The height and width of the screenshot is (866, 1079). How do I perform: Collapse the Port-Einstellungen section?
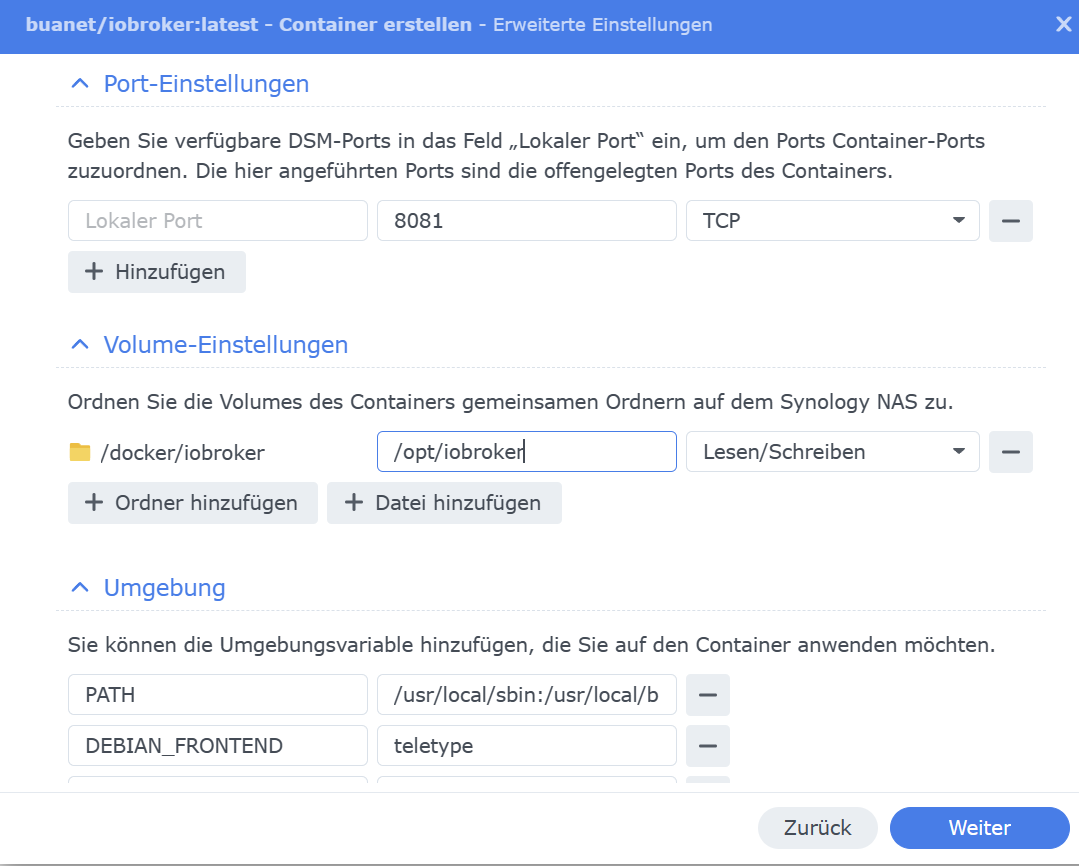pyautogui.click(x=80, y=84)
